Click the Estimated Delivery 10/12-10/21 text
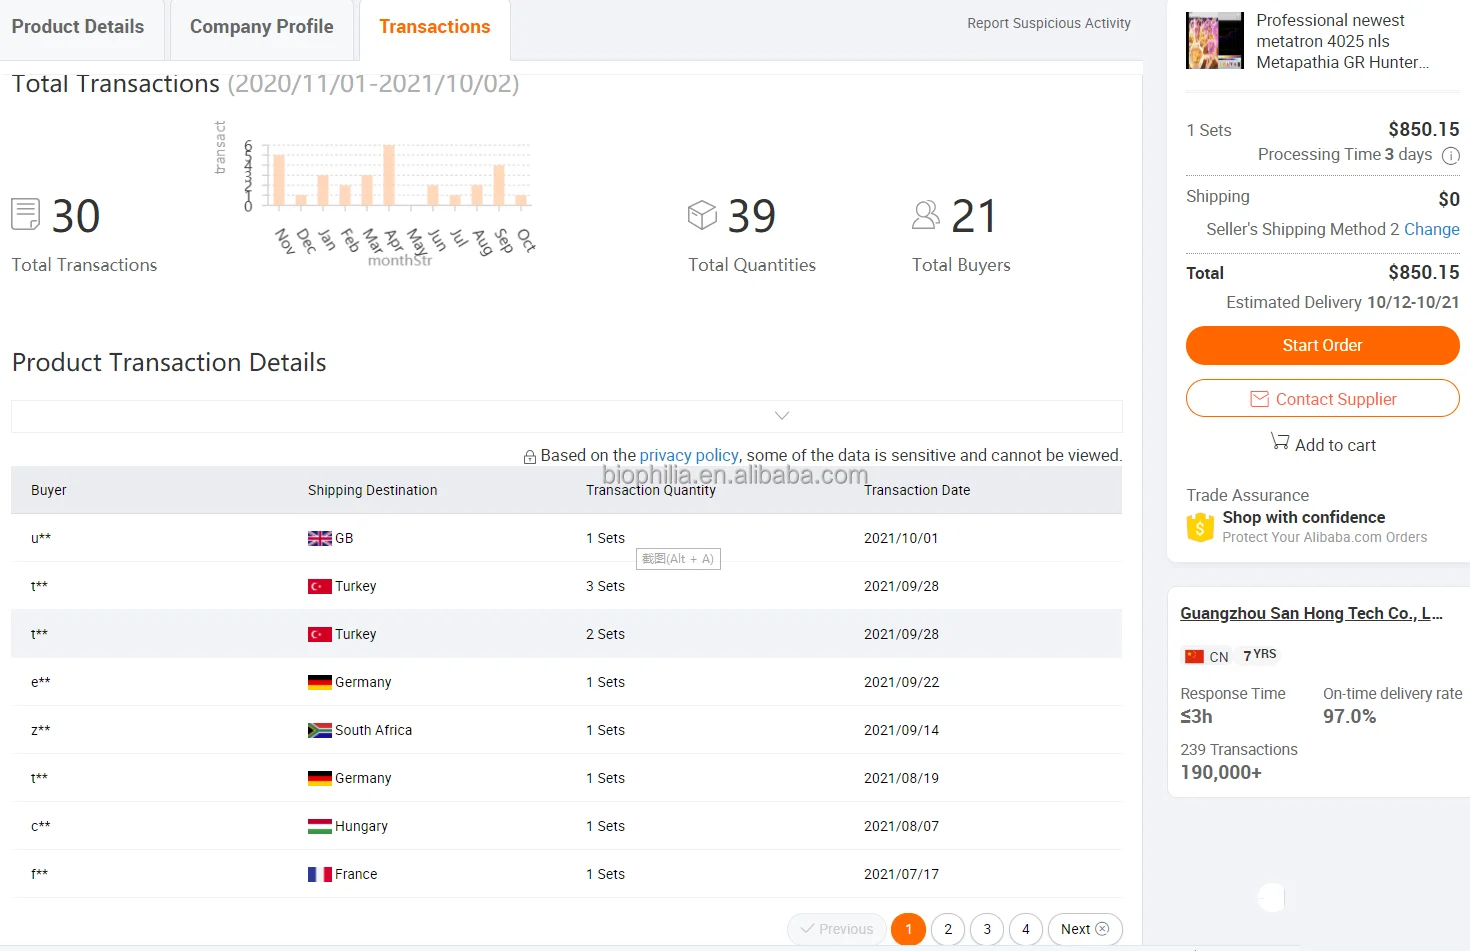 (x=1343, y=302)
